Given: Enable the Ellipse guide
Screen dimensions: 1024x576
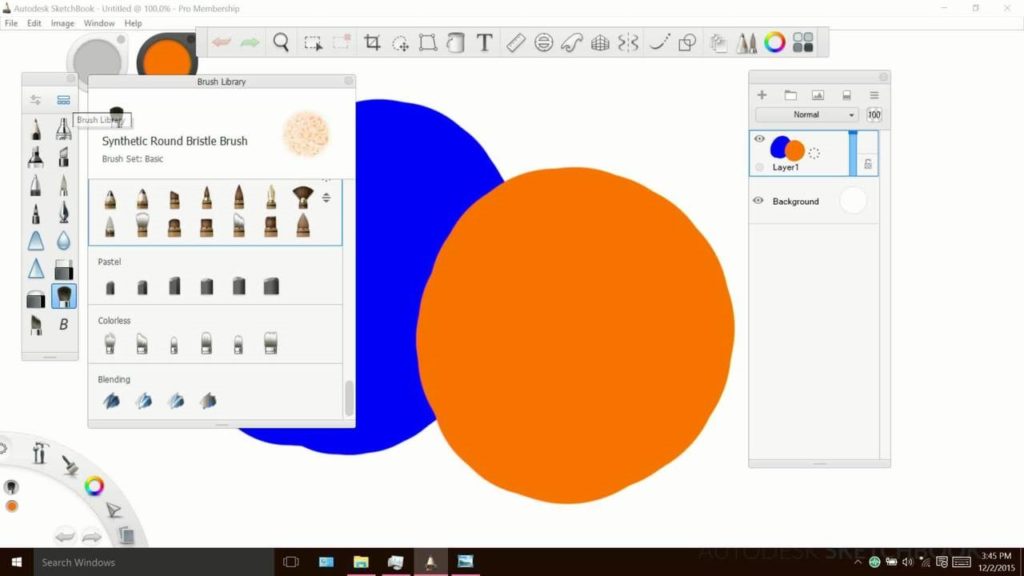Looking at the screenshot, I should coord(543,42).
